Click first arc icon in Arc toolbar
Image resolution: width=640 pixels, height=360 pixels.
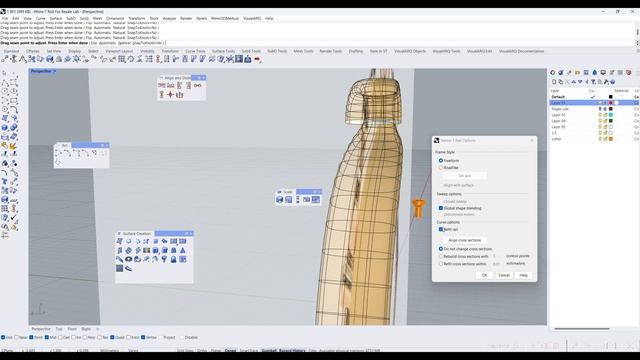58,153
